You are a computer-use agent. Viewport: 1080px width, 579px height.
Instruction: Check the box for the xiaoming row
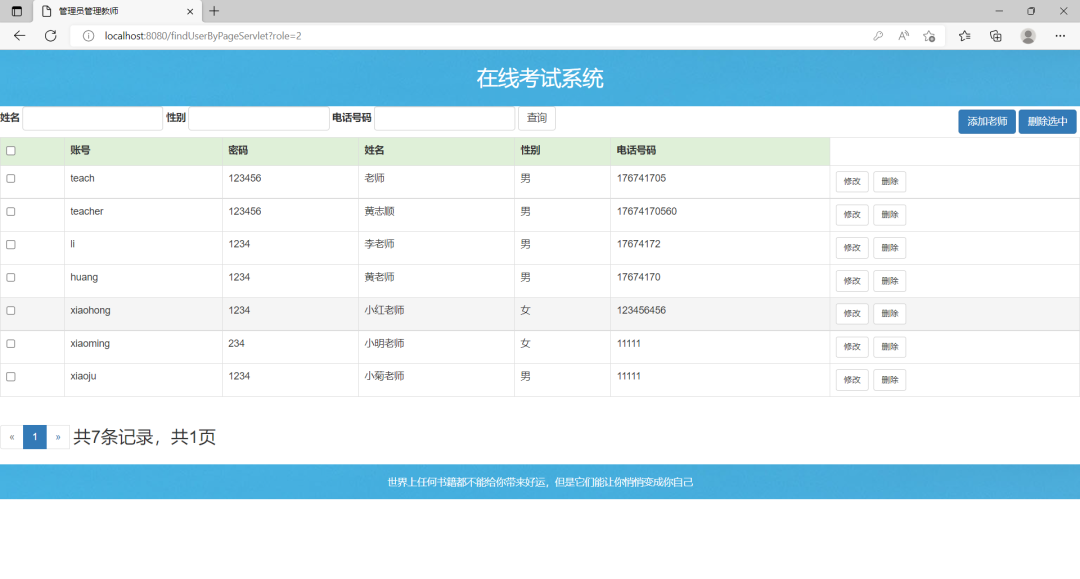click(x=11, y=344)
